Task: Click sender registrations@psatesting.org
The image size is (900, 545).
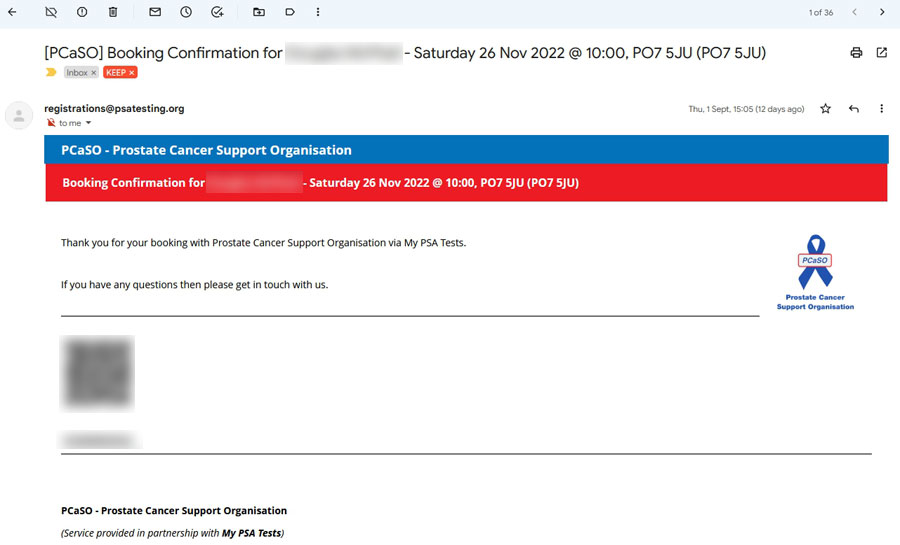Action: click(114, 108)
